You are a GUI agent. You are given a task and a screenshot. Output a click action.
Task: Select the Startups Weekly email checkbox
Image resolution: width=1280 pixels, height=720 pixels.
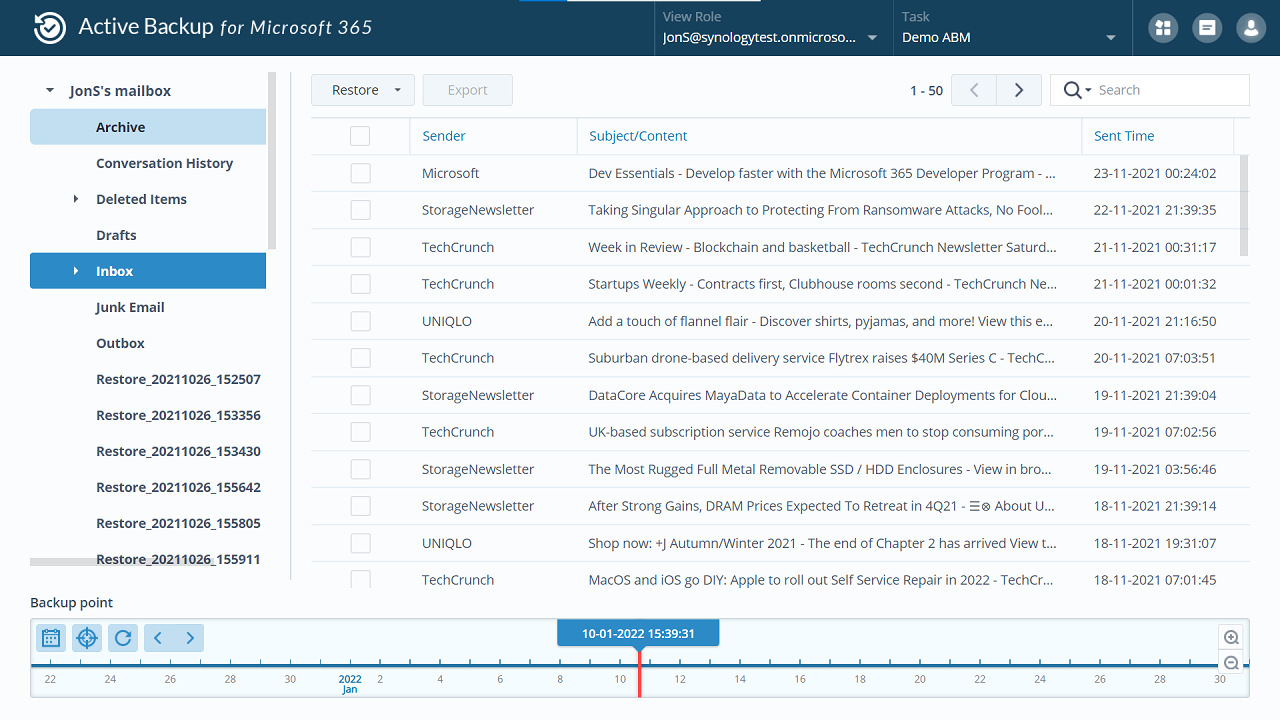click(360, 284)
